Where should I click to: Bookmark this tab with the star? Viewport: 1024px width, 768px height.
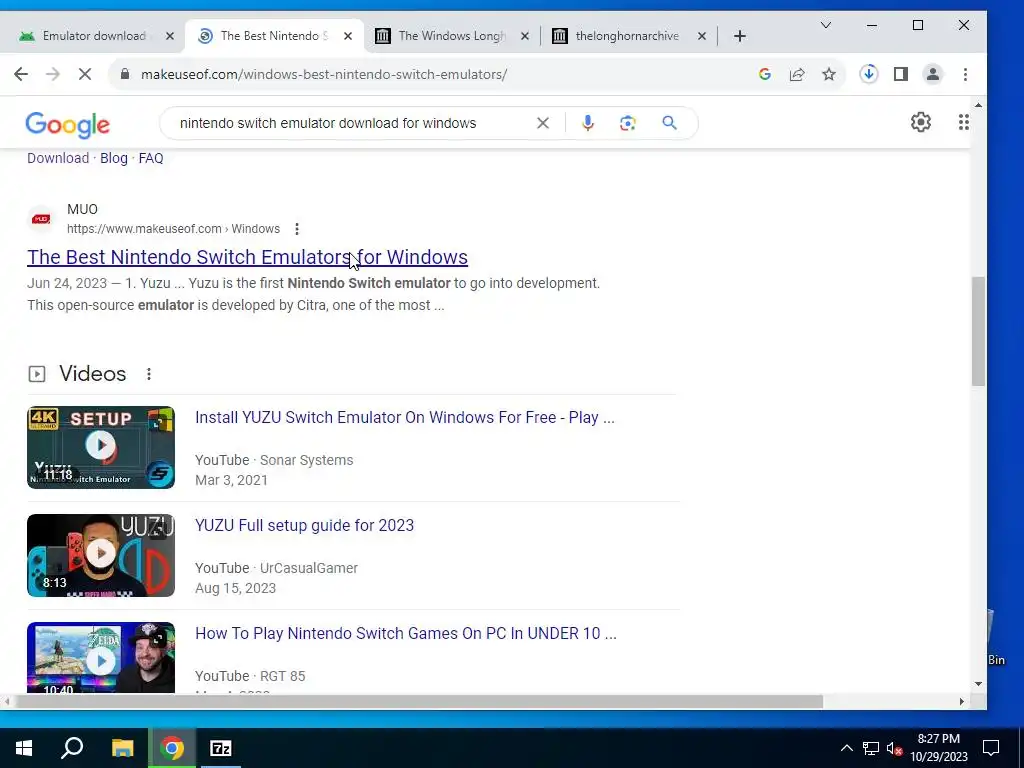(829, 74)
